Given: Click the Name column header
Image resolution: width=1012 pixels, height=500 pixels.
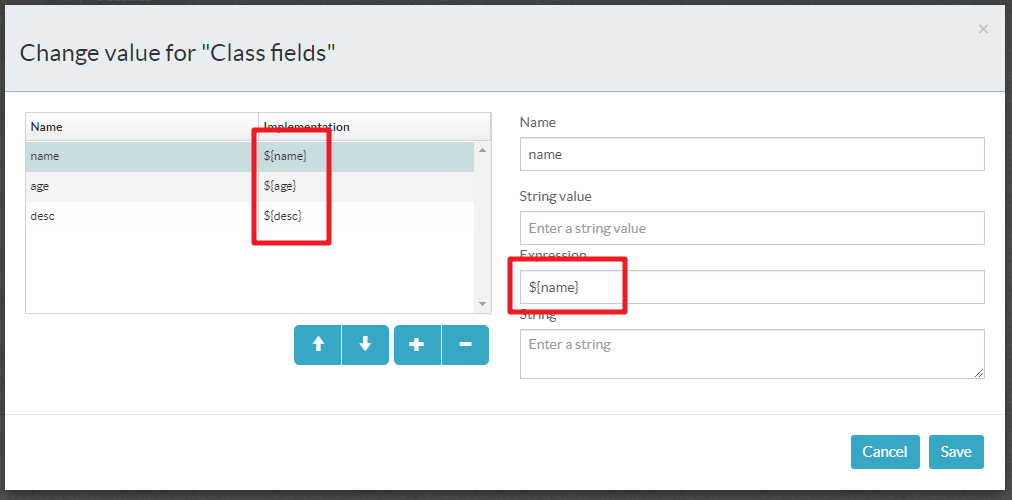Looking at the screenshot, I should 142,127.
